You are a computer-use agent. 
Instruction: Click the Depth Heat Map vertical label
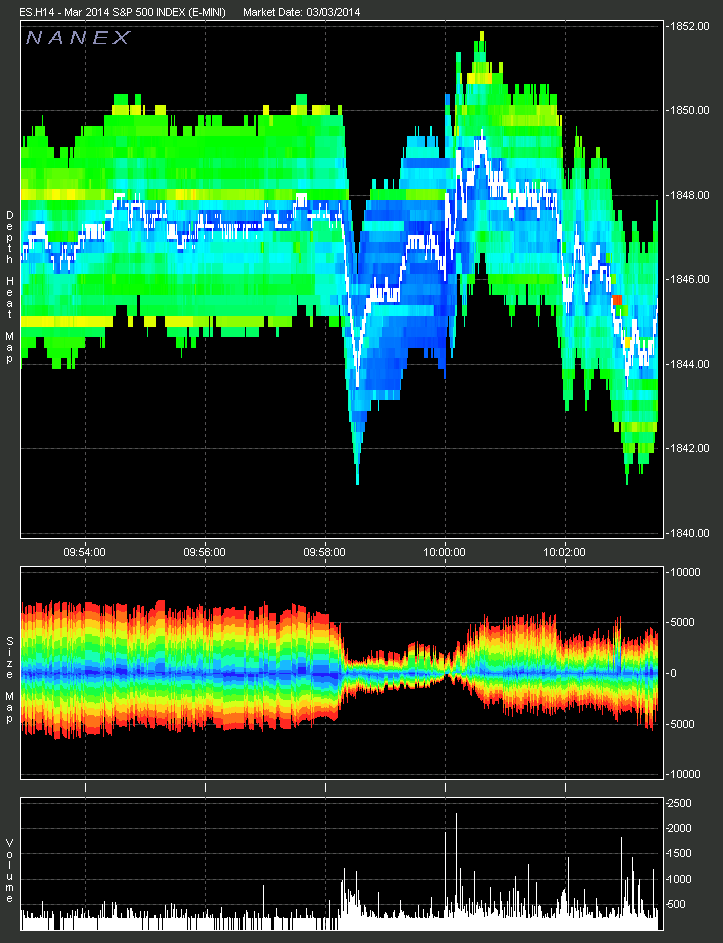(x=9, y=287)
